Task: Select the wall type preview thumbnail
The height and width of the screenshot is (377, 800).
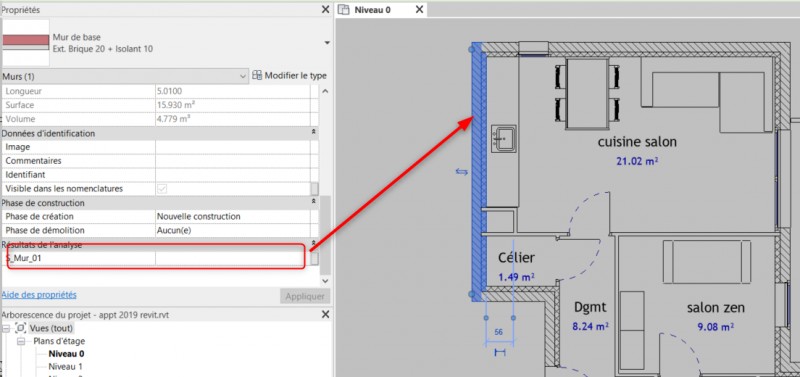Action: tap(26, 43)
